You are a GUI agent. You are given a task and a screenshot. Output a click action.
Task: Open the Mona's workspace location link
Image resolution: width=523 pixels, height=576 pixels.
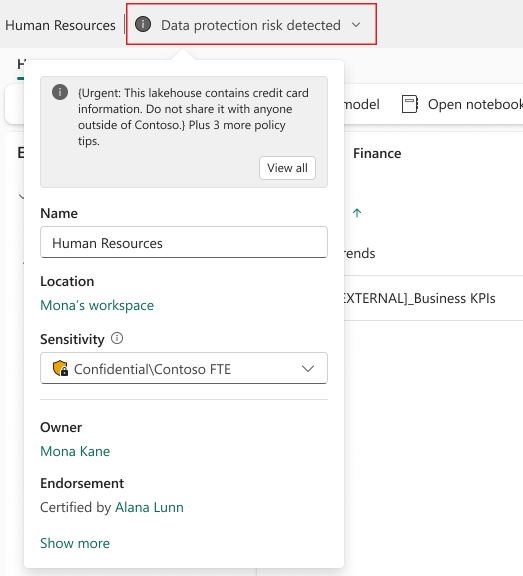(97, 305)
